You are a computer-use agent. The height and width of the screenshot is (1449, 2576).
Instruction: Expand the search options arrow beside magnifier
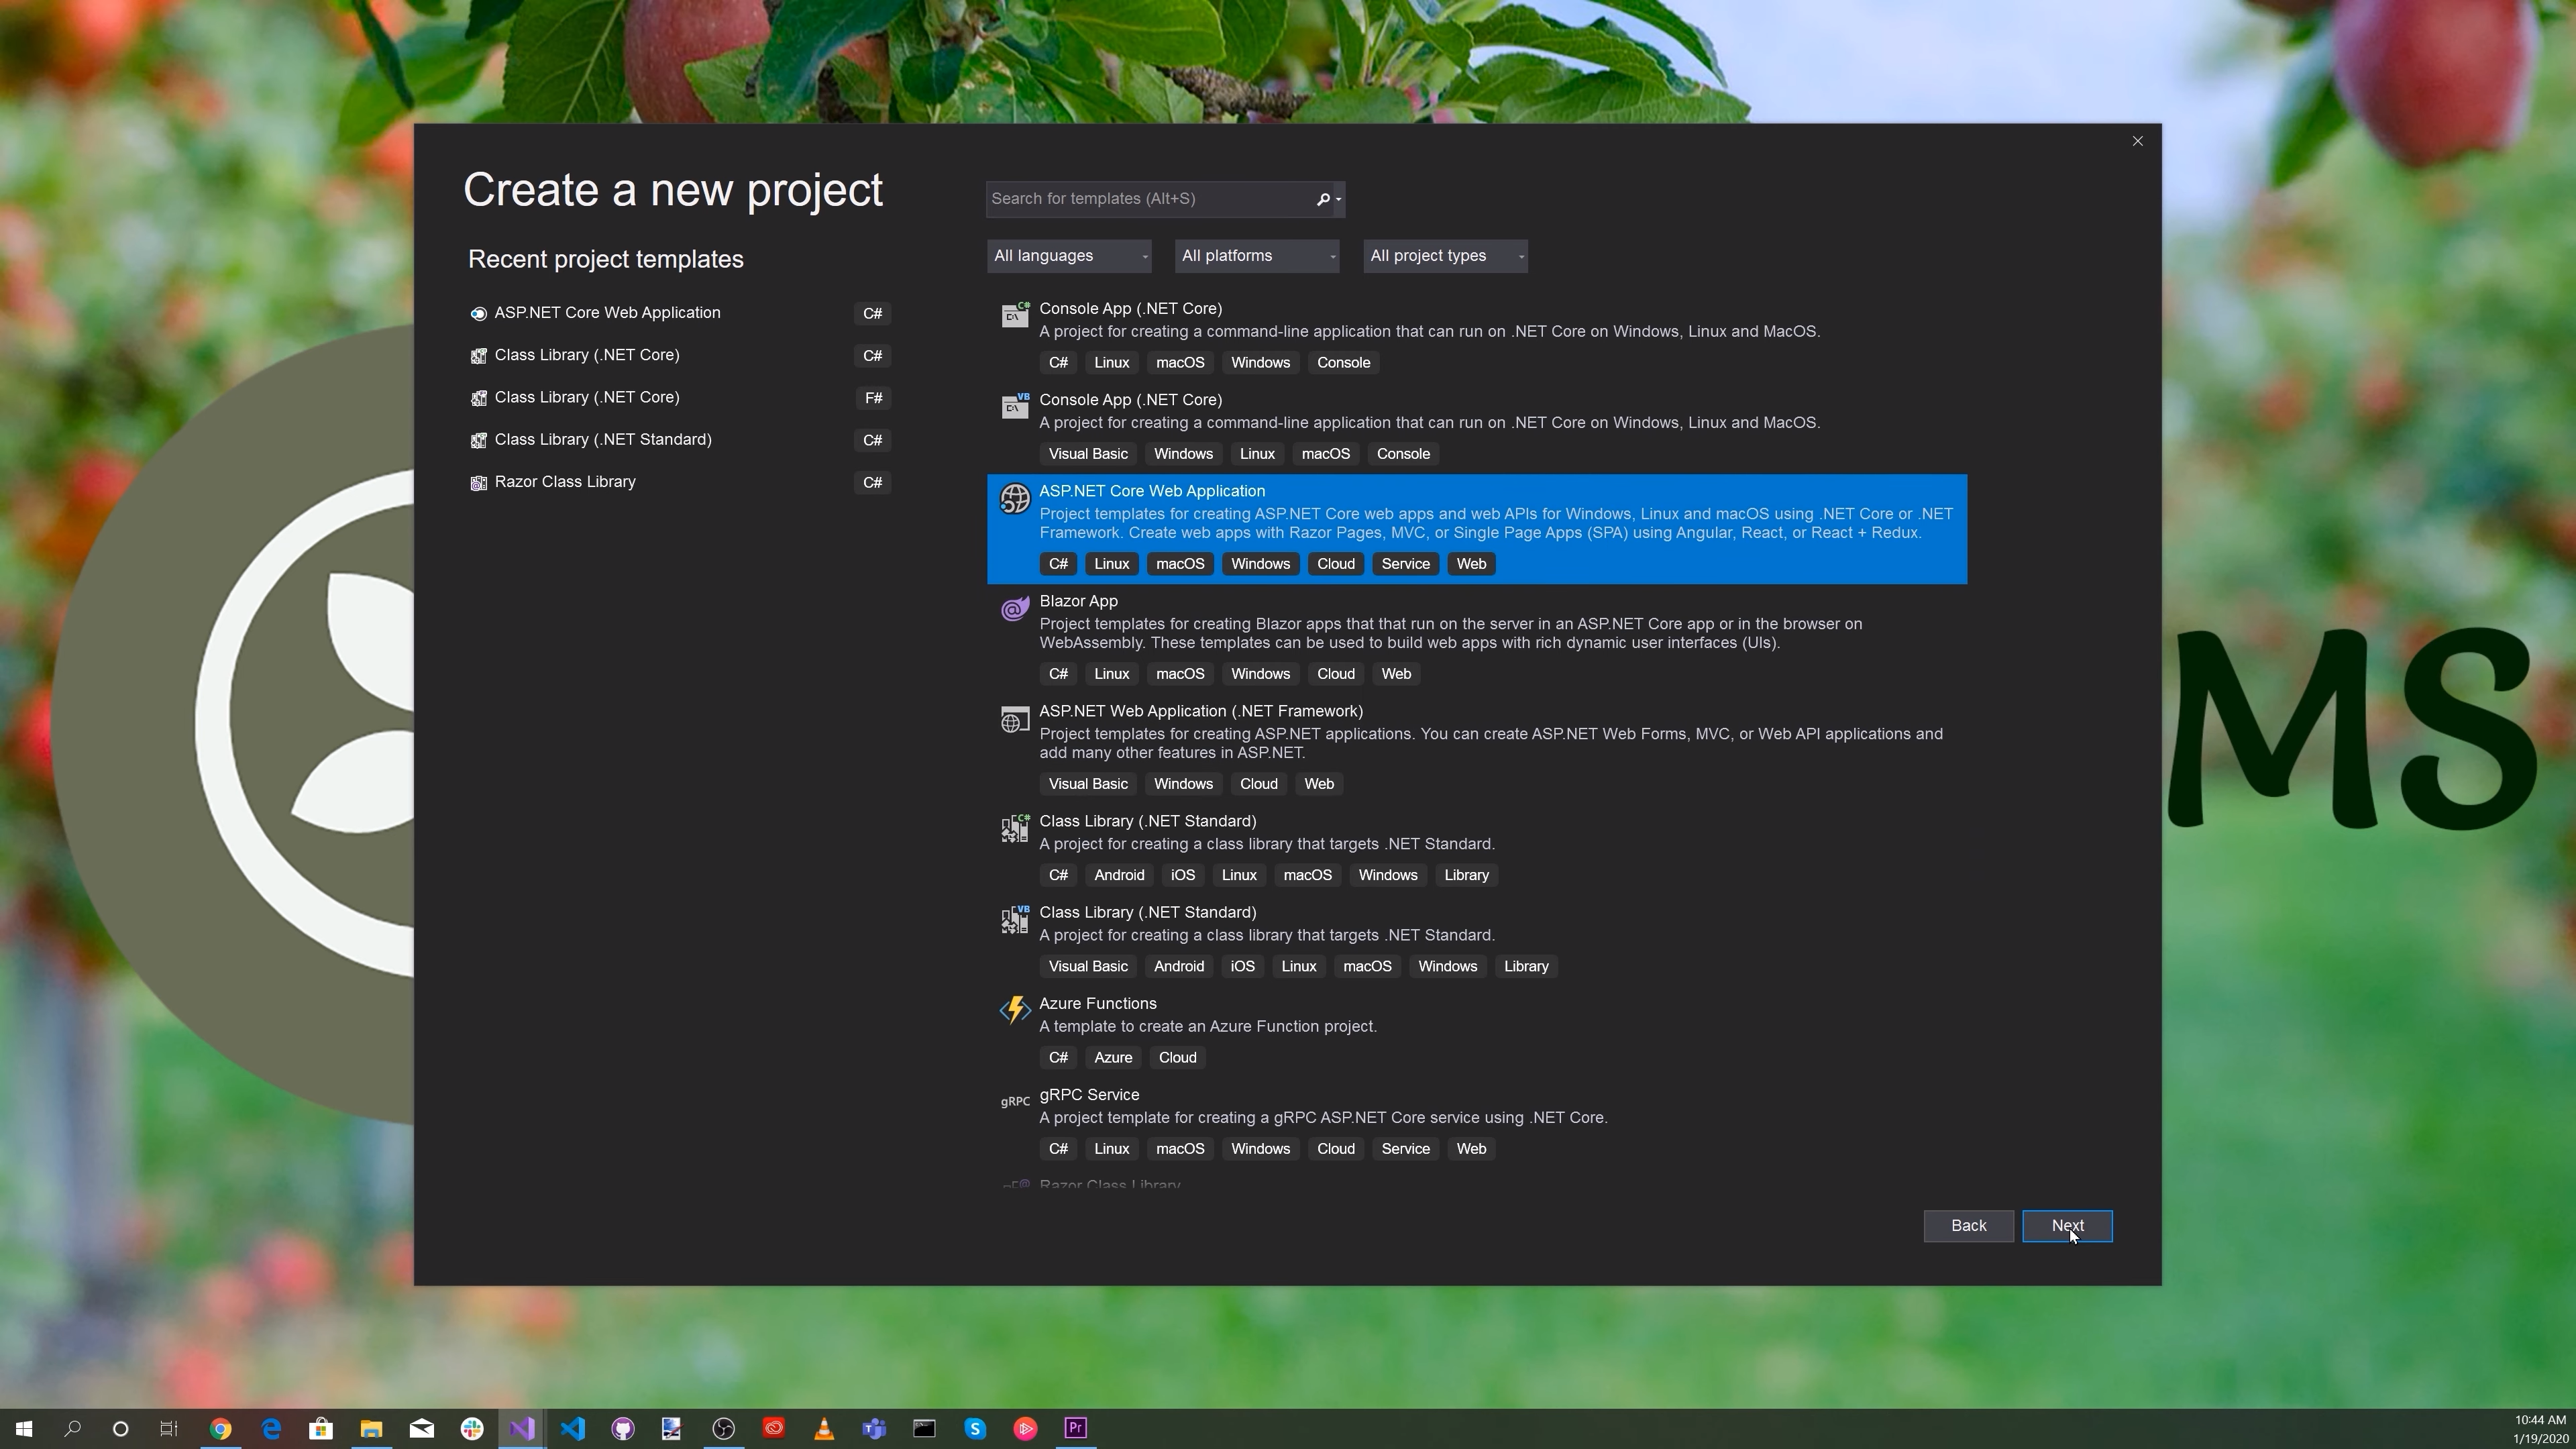tap(1338, 199)
